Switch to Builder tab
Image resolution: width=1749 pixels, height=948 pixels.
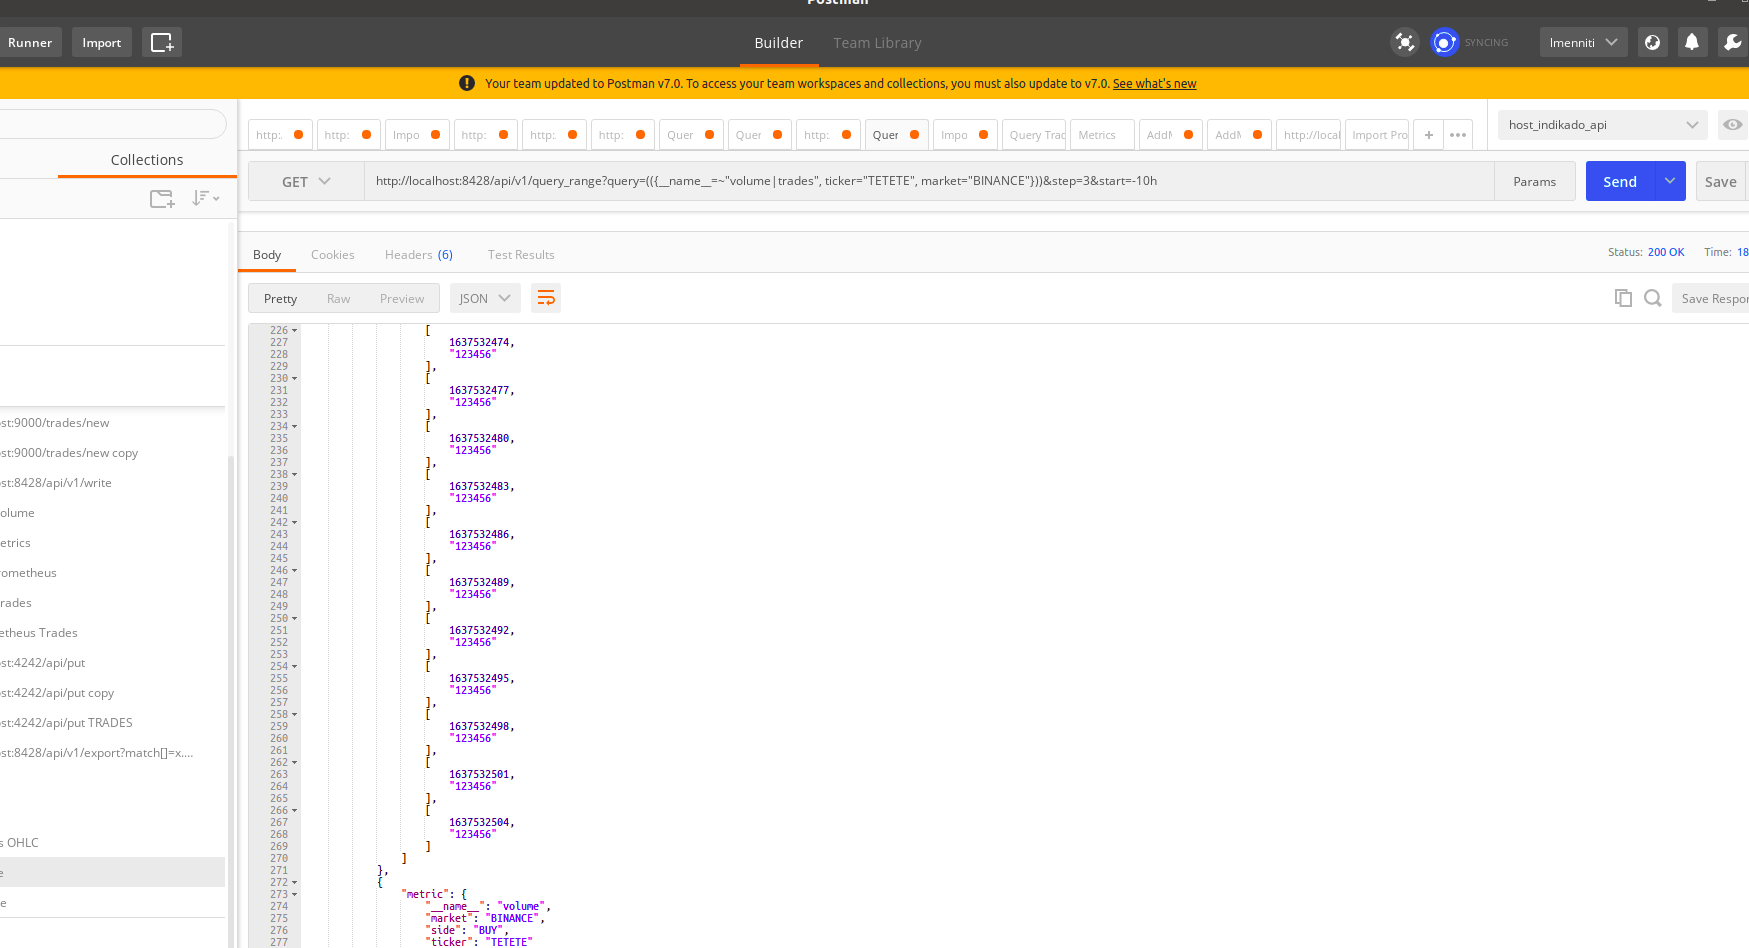tap(778, 43)
